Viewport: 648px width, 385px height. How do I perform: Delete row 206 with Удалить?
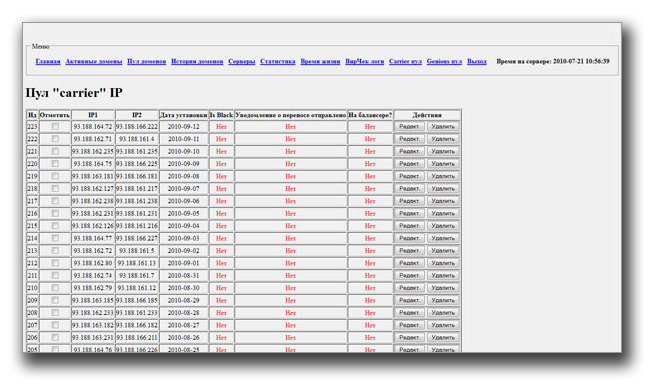pyautogui.click(x=443, y=337)
